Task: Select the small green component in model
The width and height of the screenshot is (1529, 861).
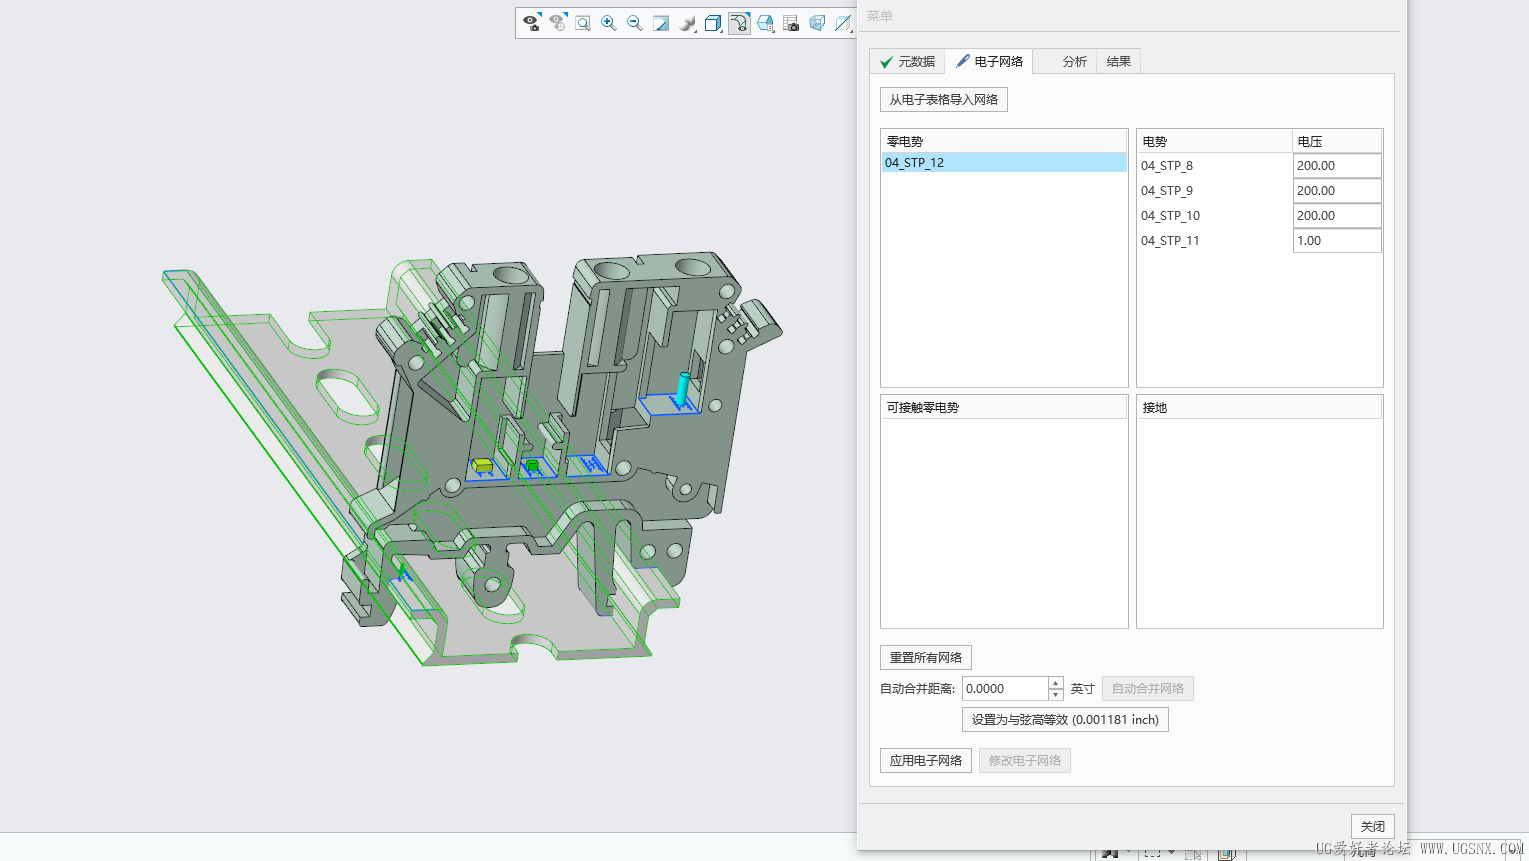Action: click(532, 465)
